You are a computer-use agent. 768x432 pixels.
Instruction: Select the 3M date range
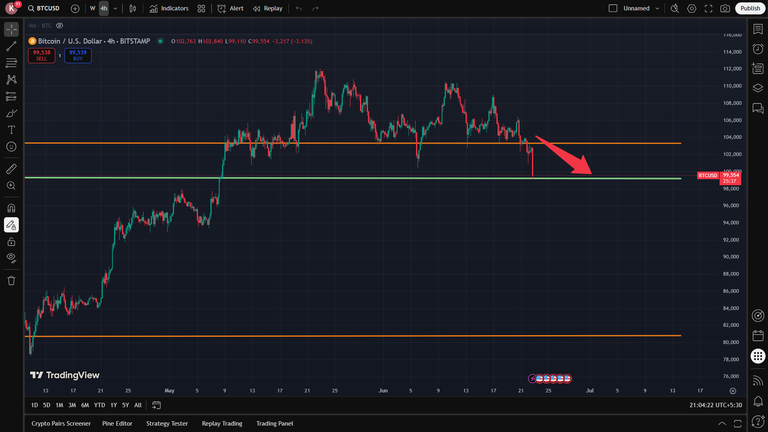pos(72,405)
